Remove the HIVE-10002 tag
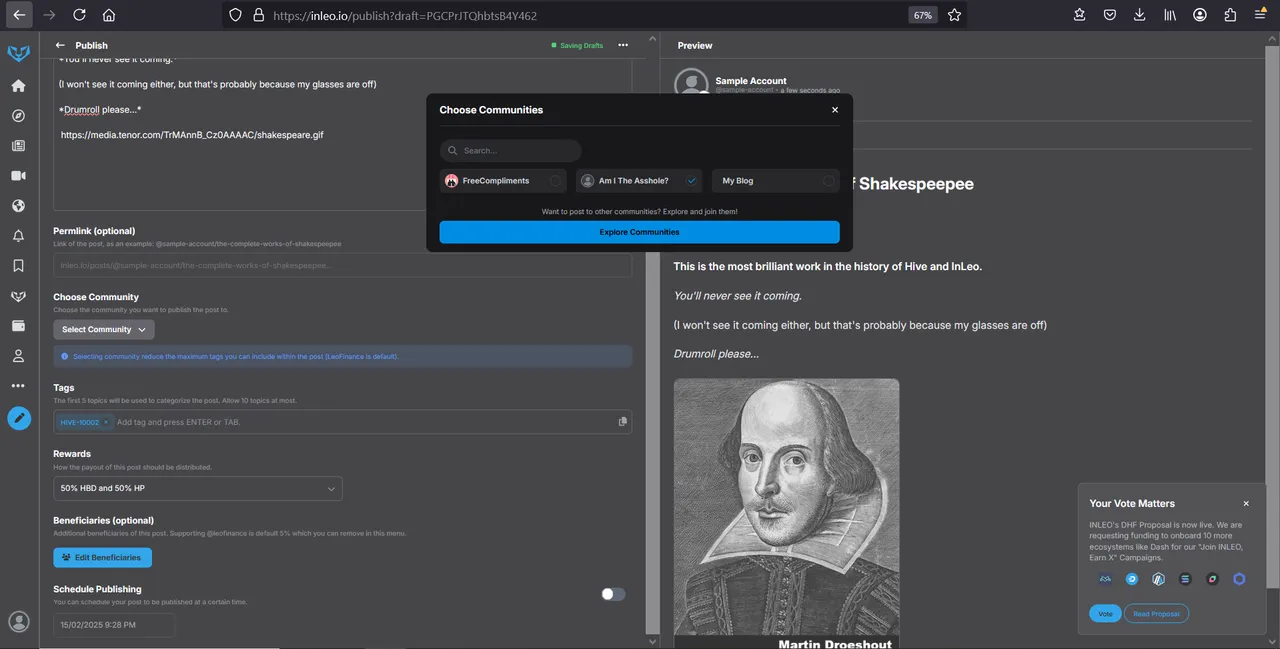 [x=106, y=422]
